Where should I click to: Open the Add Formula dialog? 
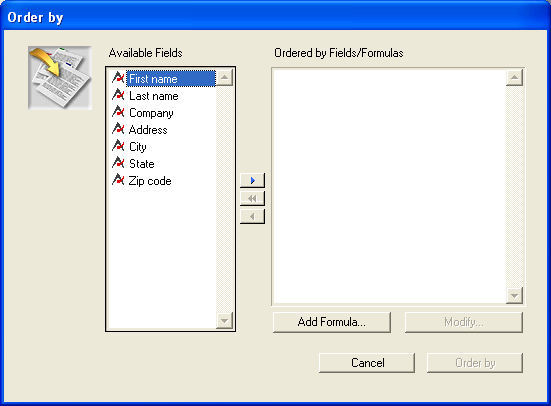tap(332, 322)
